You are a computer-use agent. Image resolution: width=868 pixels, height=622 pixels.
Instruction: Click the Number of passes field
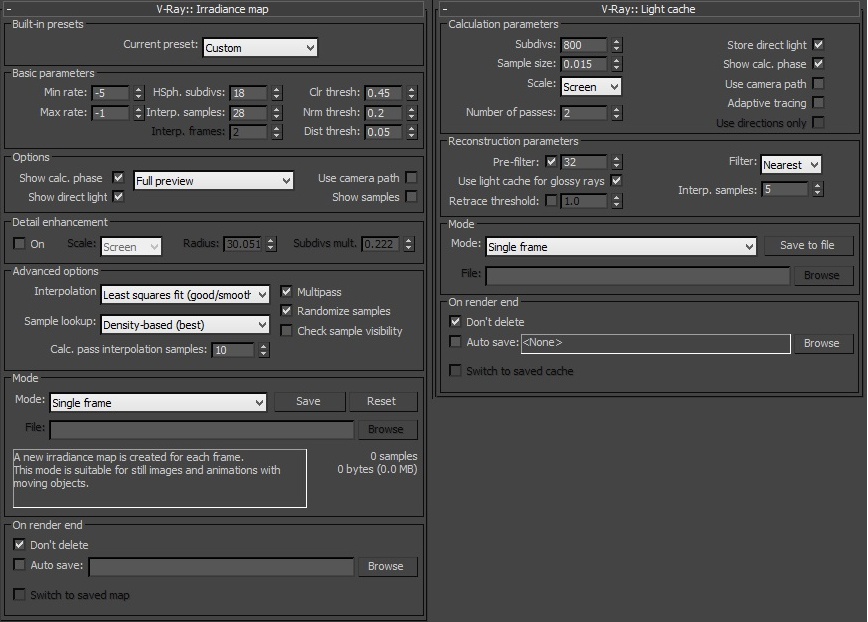tap(584, 113)
